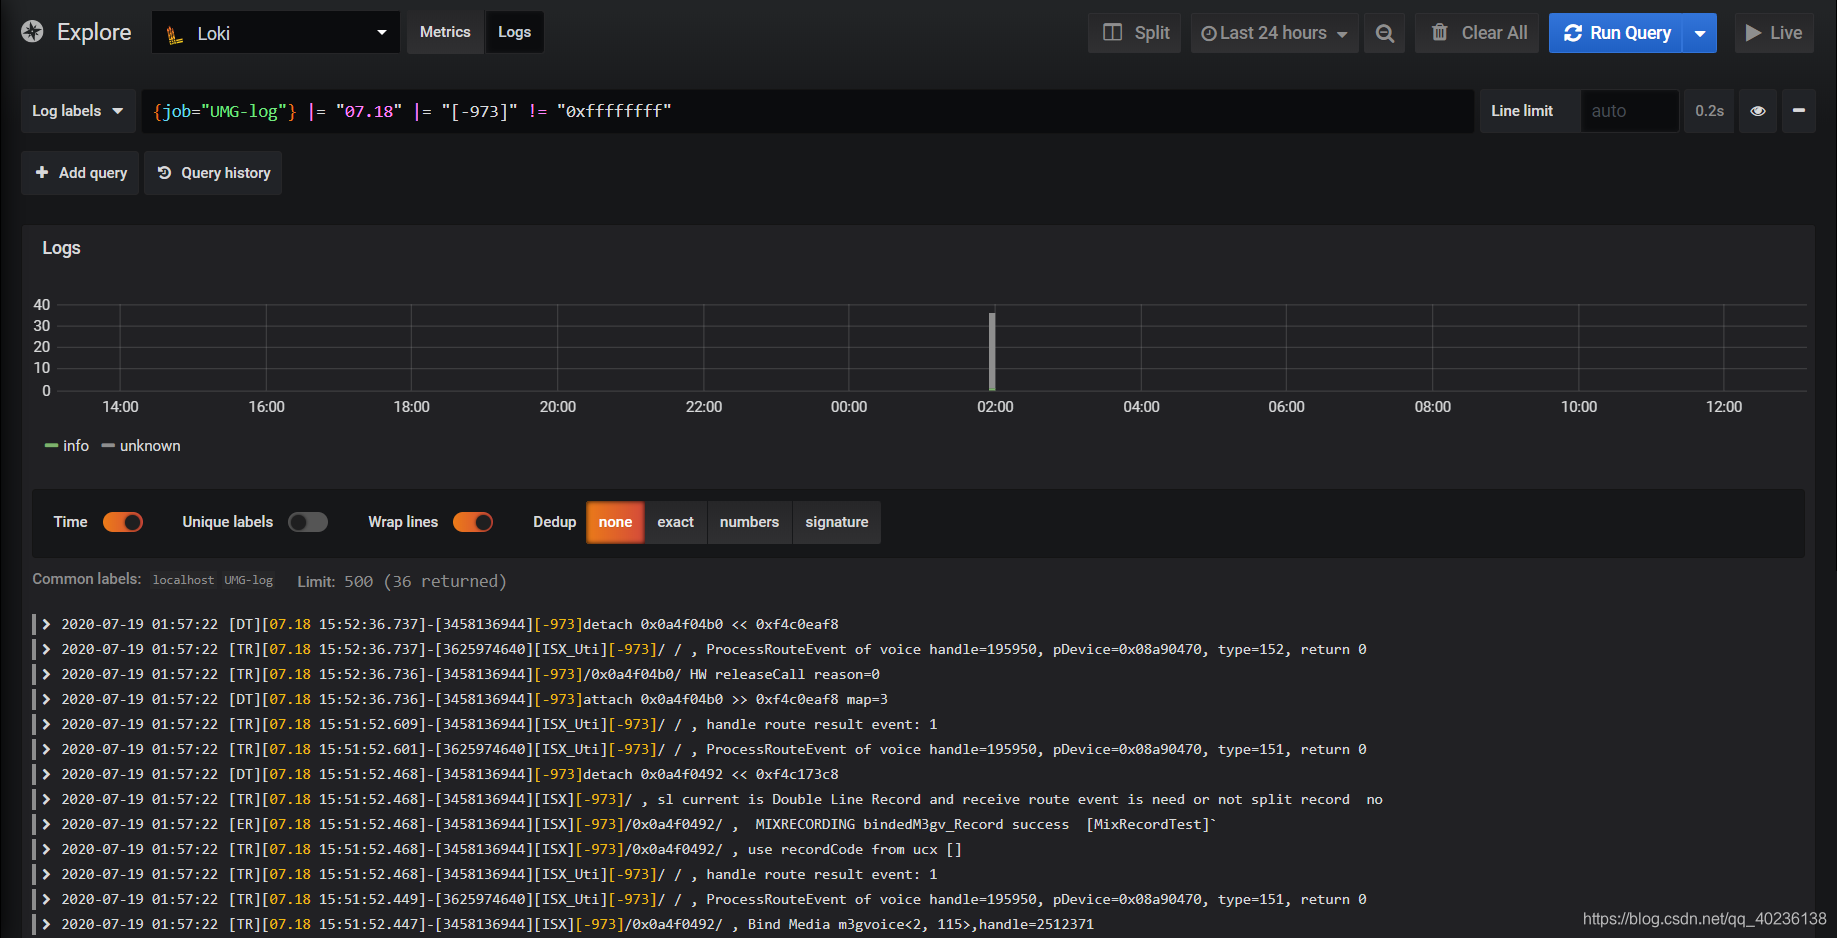Click the Line limit input
The image size is (1837, 938).
1629,111
